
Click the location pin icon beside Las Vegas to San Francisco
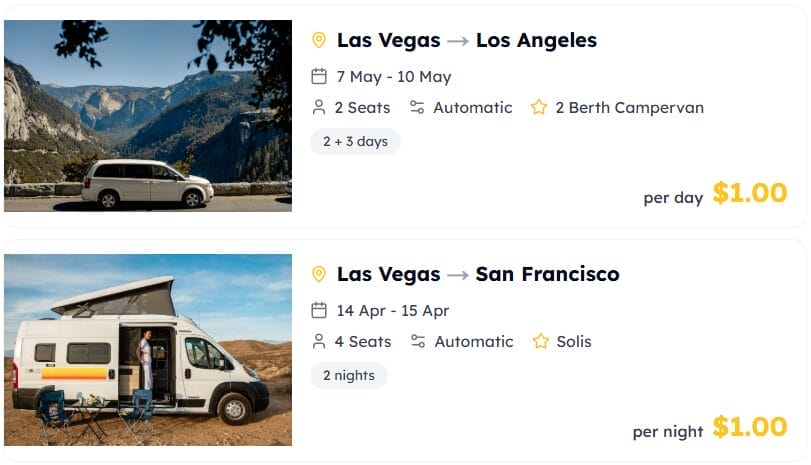(x=319, y=274)
